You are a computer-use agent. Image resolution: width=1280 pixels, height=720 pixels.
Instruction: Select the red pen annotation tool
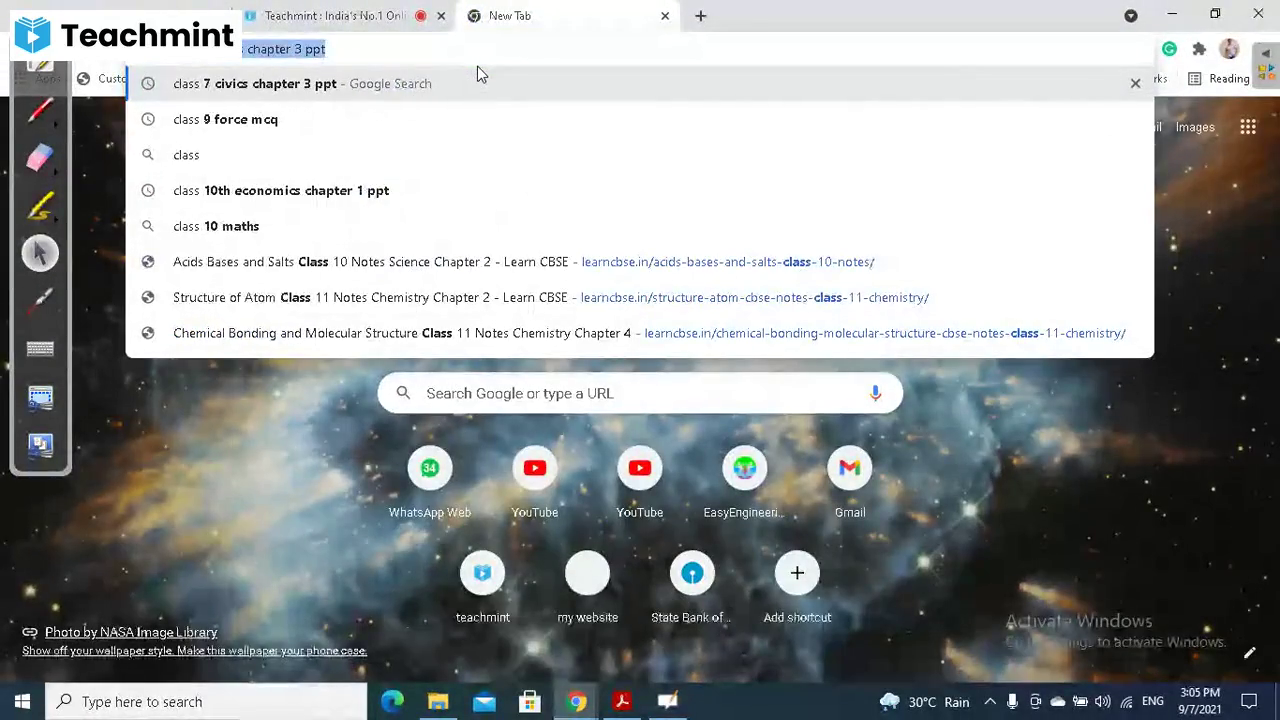[40, 110]
